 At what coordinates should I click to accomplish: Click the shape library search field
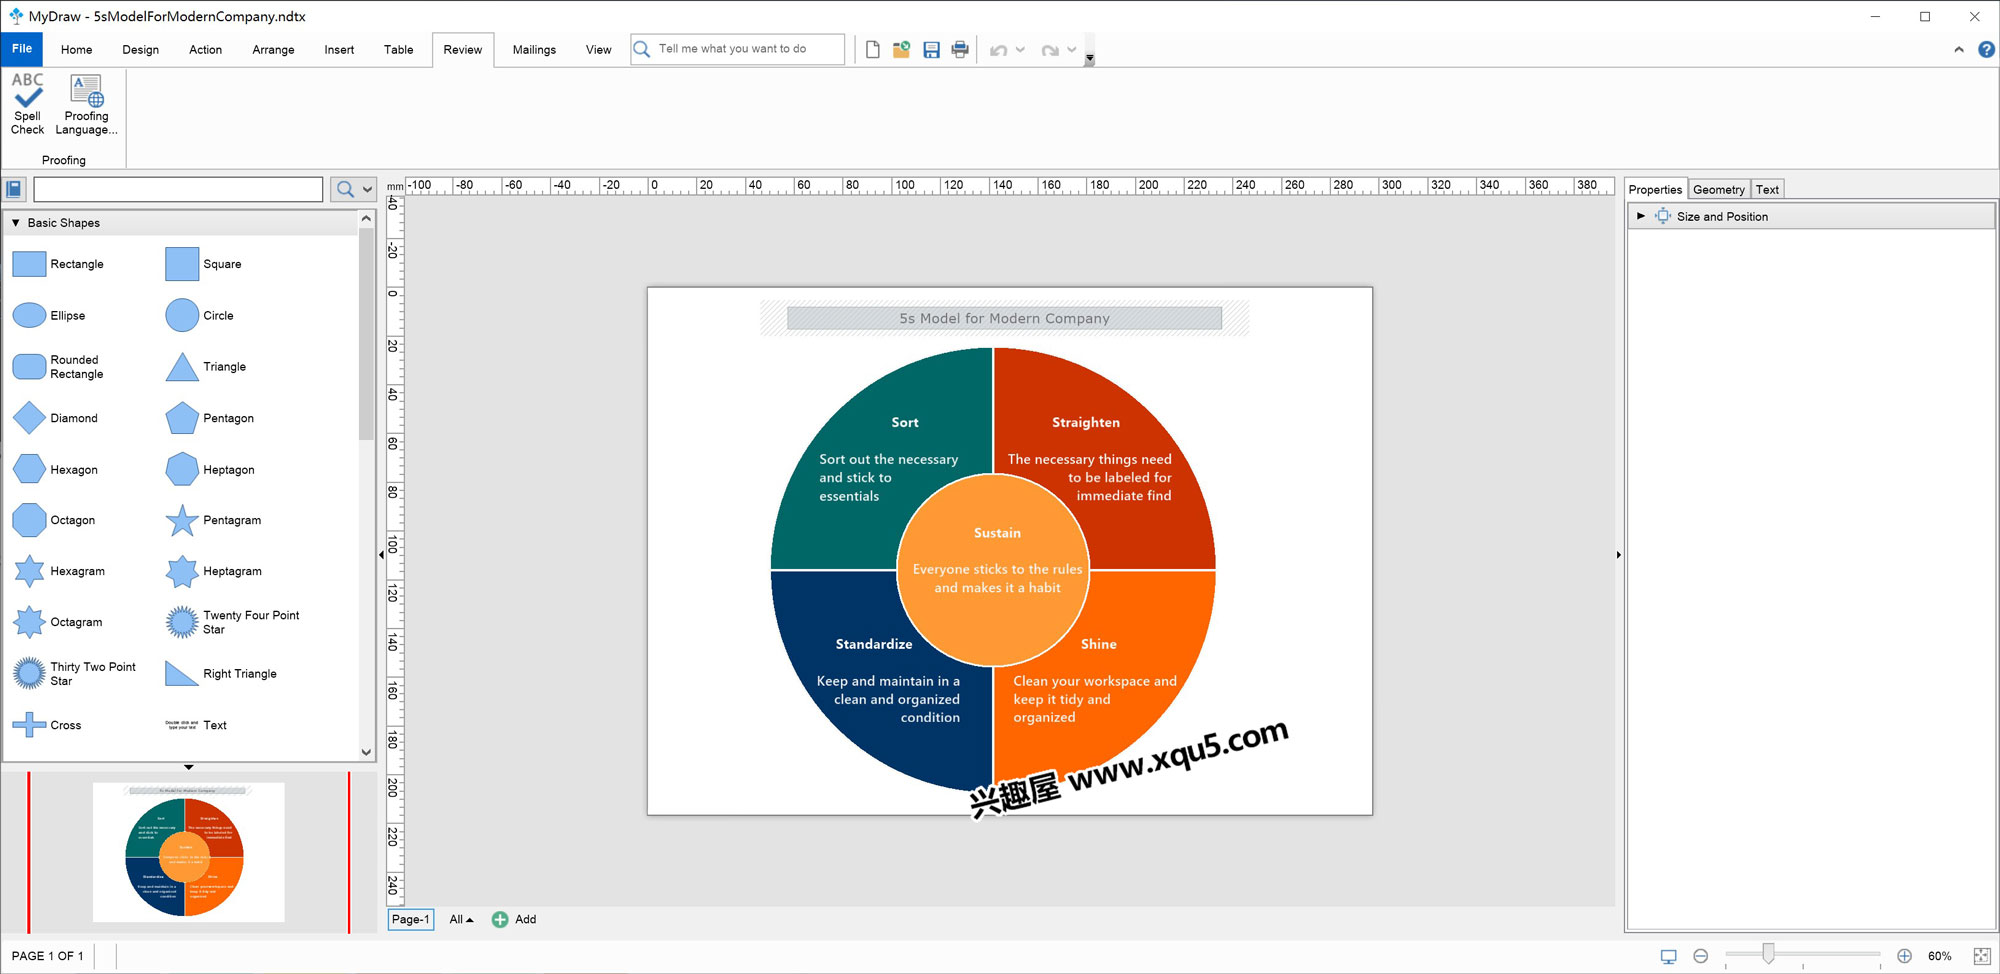(x=178, y=189)
